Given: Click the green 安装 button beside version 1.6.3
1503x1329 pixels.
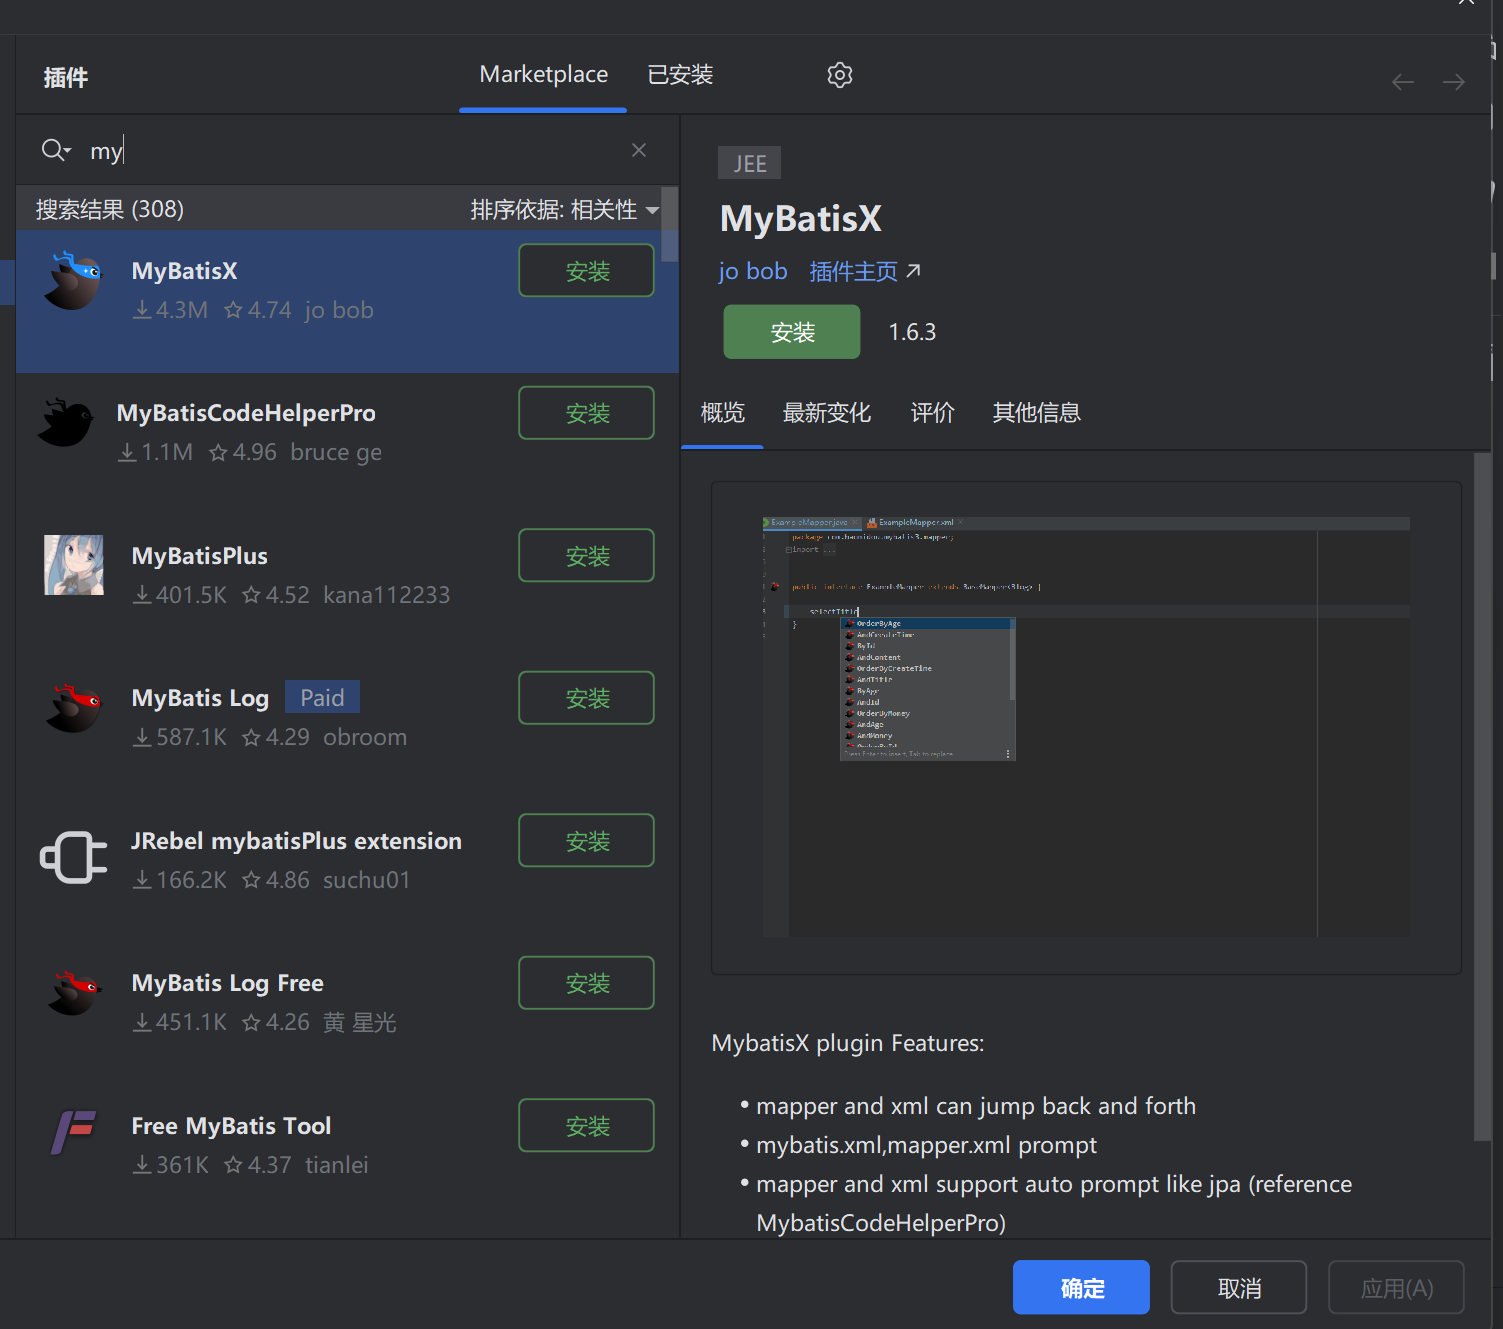Looking at the screenshot, I should tap(792, 332).
